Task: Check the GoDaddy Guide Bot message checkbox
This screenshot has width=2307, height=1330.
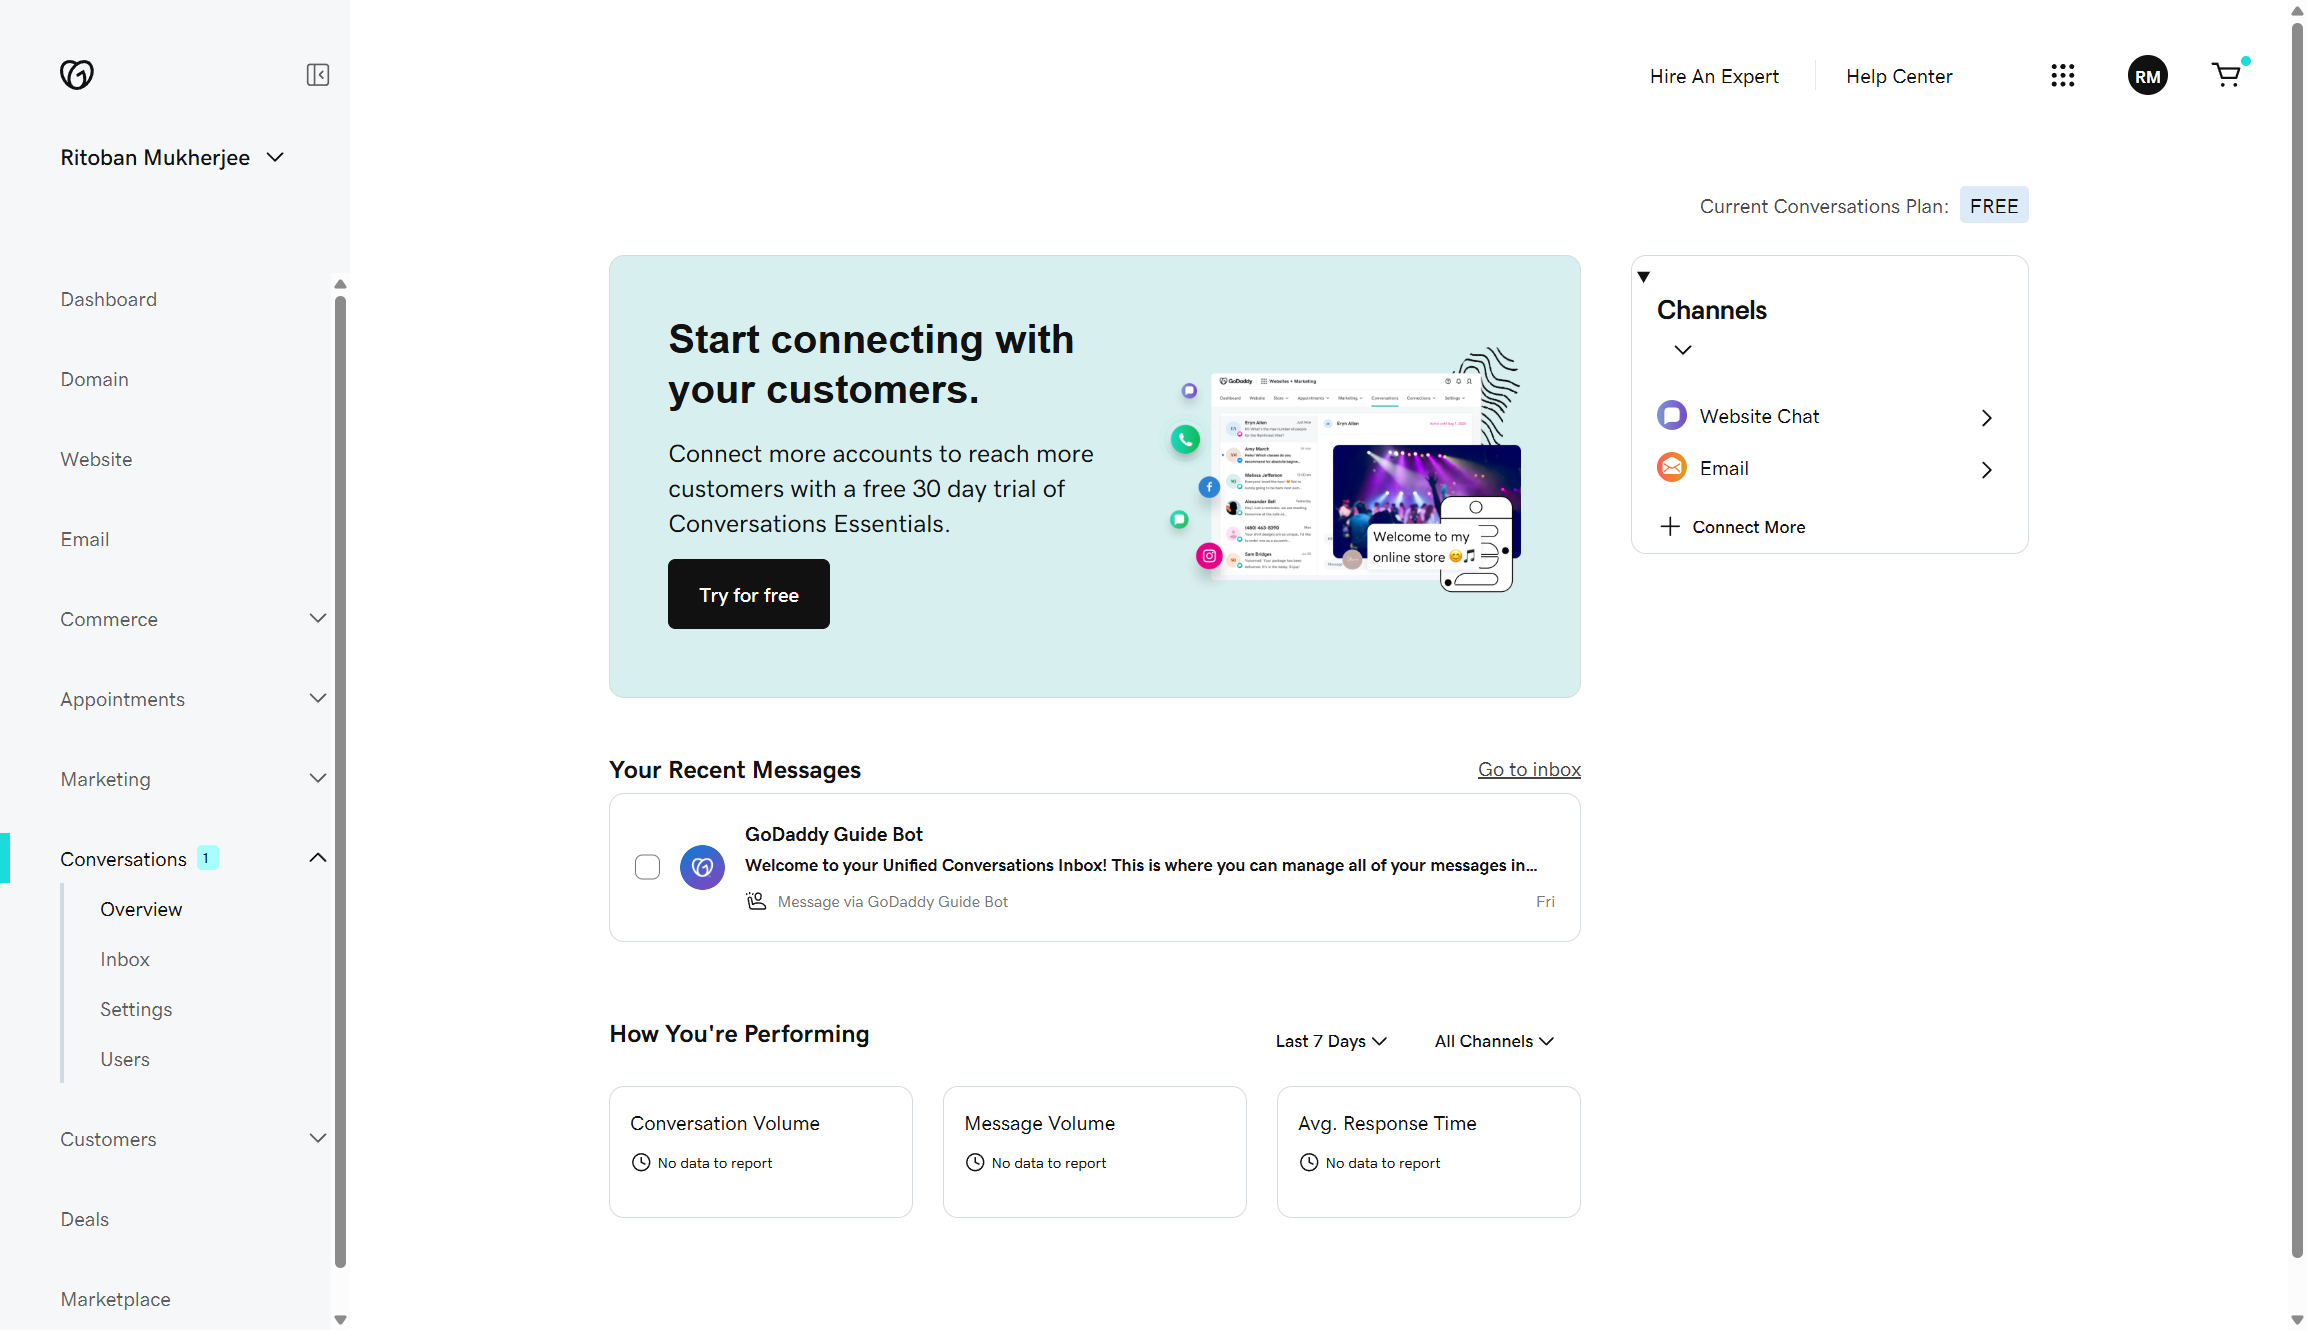Action: 647,867
